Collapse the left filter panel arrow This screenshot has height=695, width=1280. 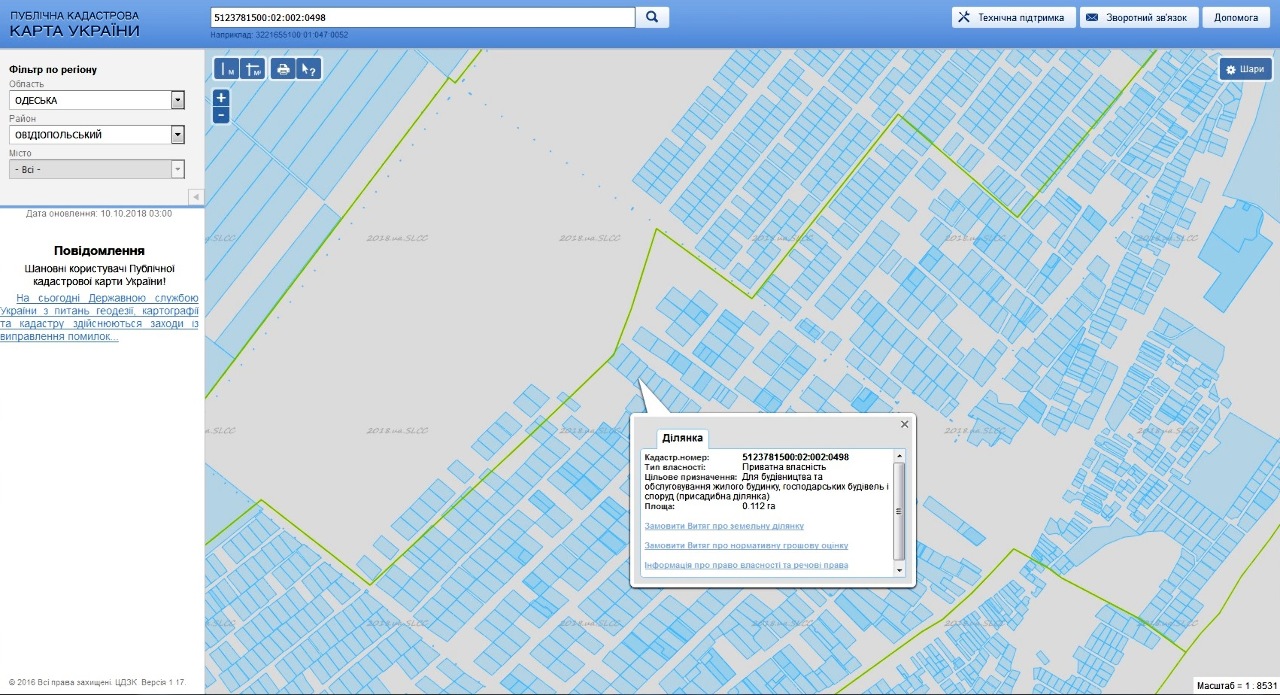pos(196,197)
